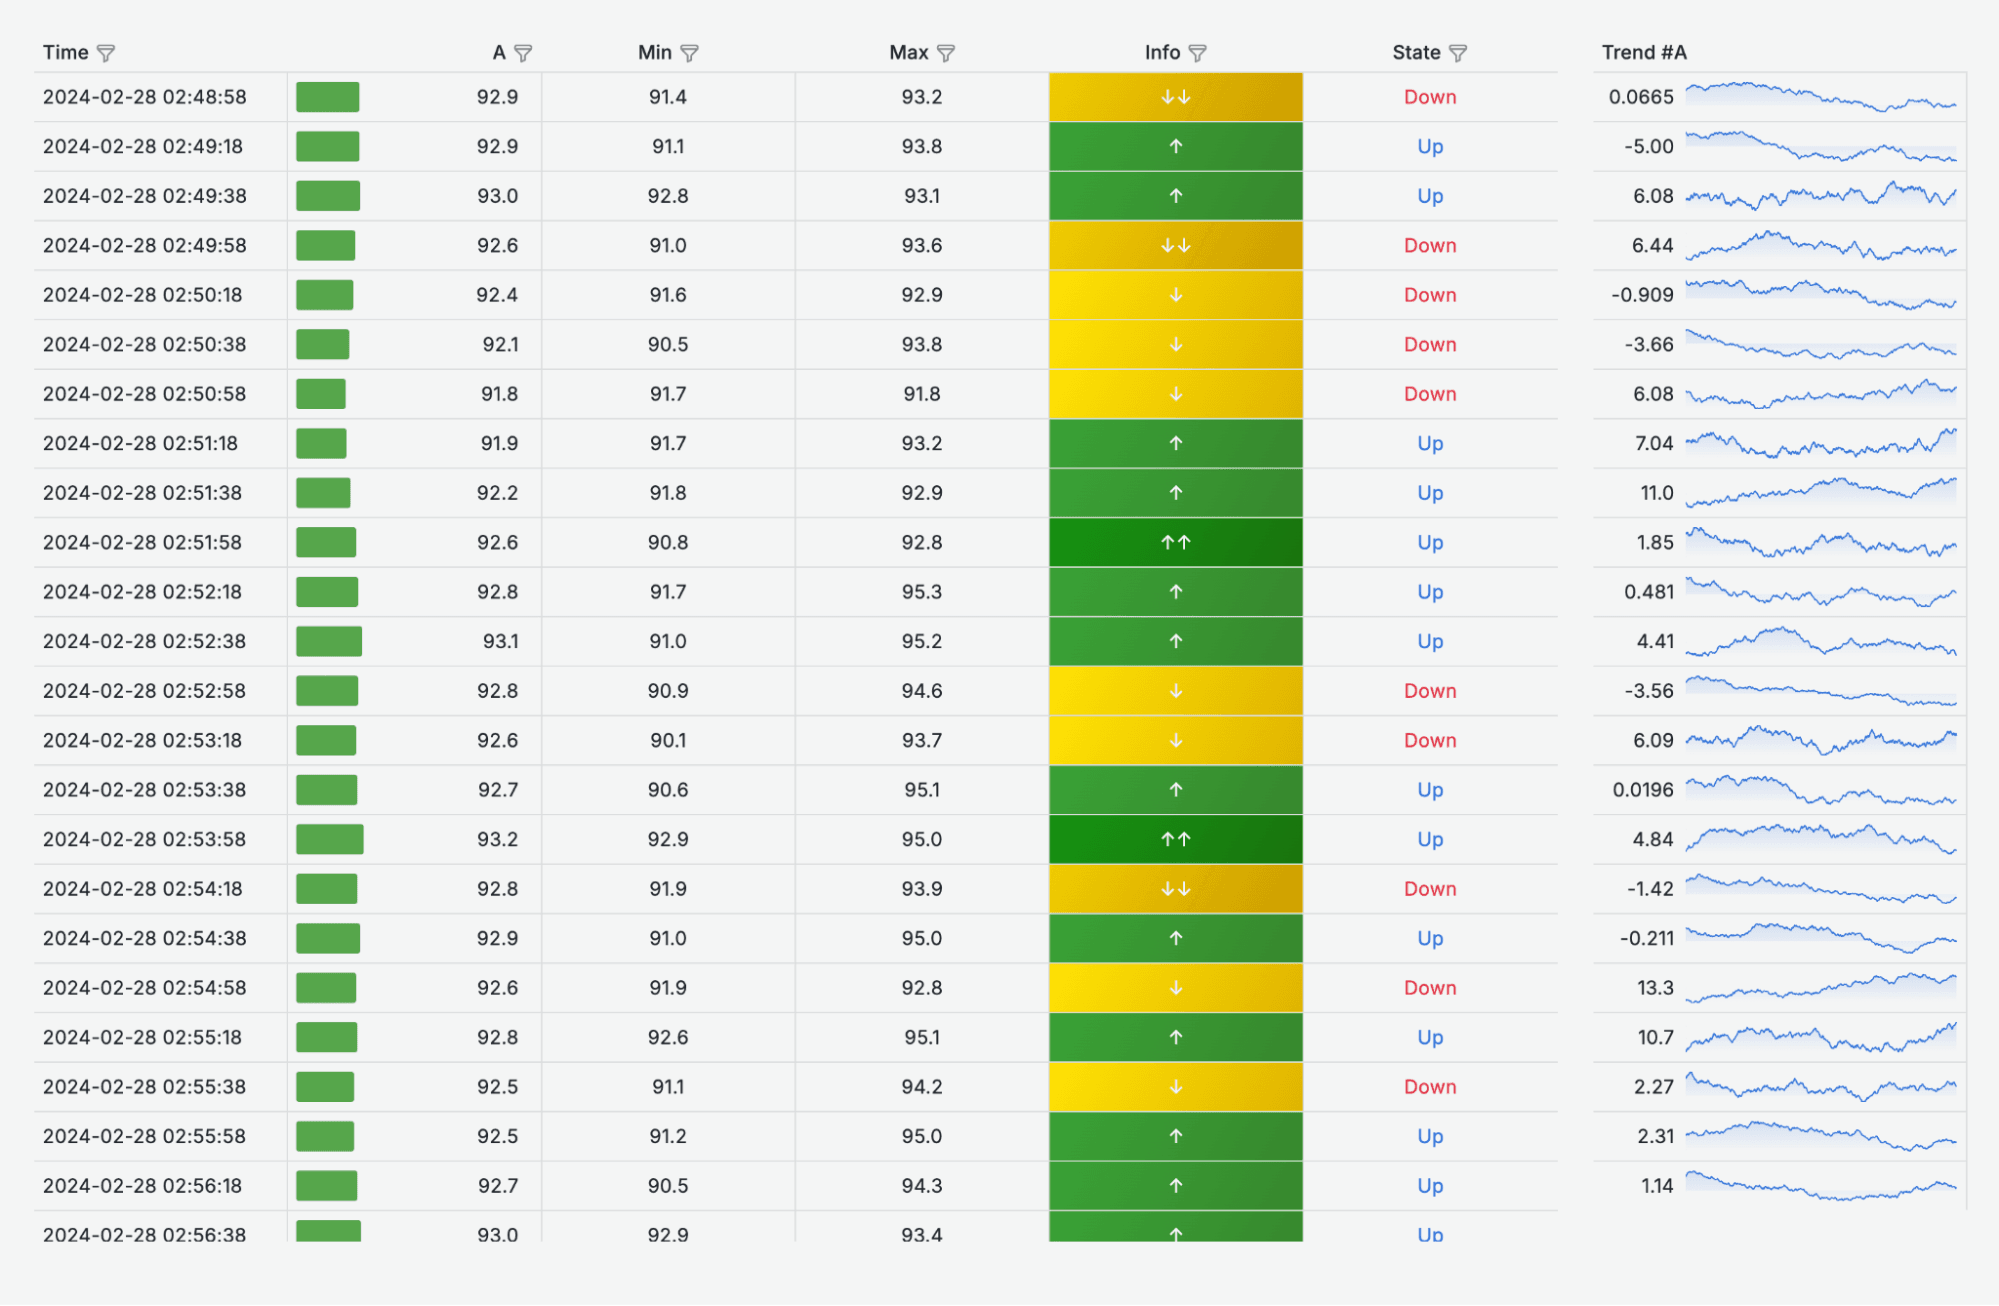Viewport: 1999px width, 1306px height.
Task: Click the double up-arrow indicator at 02:53:58
Action: point(1175,839)
